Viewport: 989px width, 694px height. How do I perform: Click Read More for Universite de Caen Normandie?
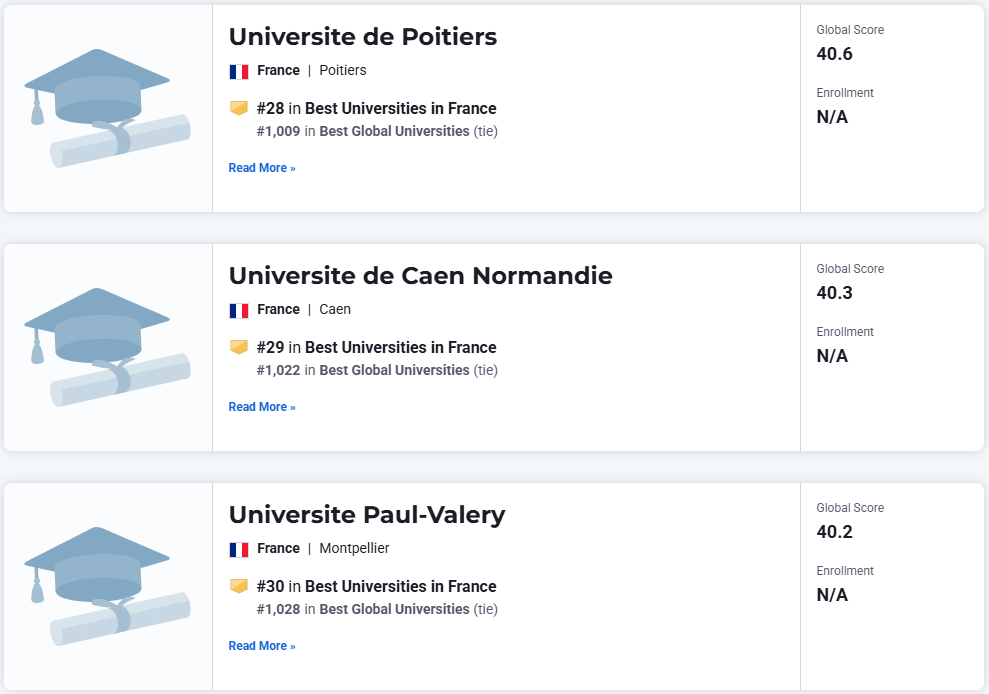click(262, 407)
